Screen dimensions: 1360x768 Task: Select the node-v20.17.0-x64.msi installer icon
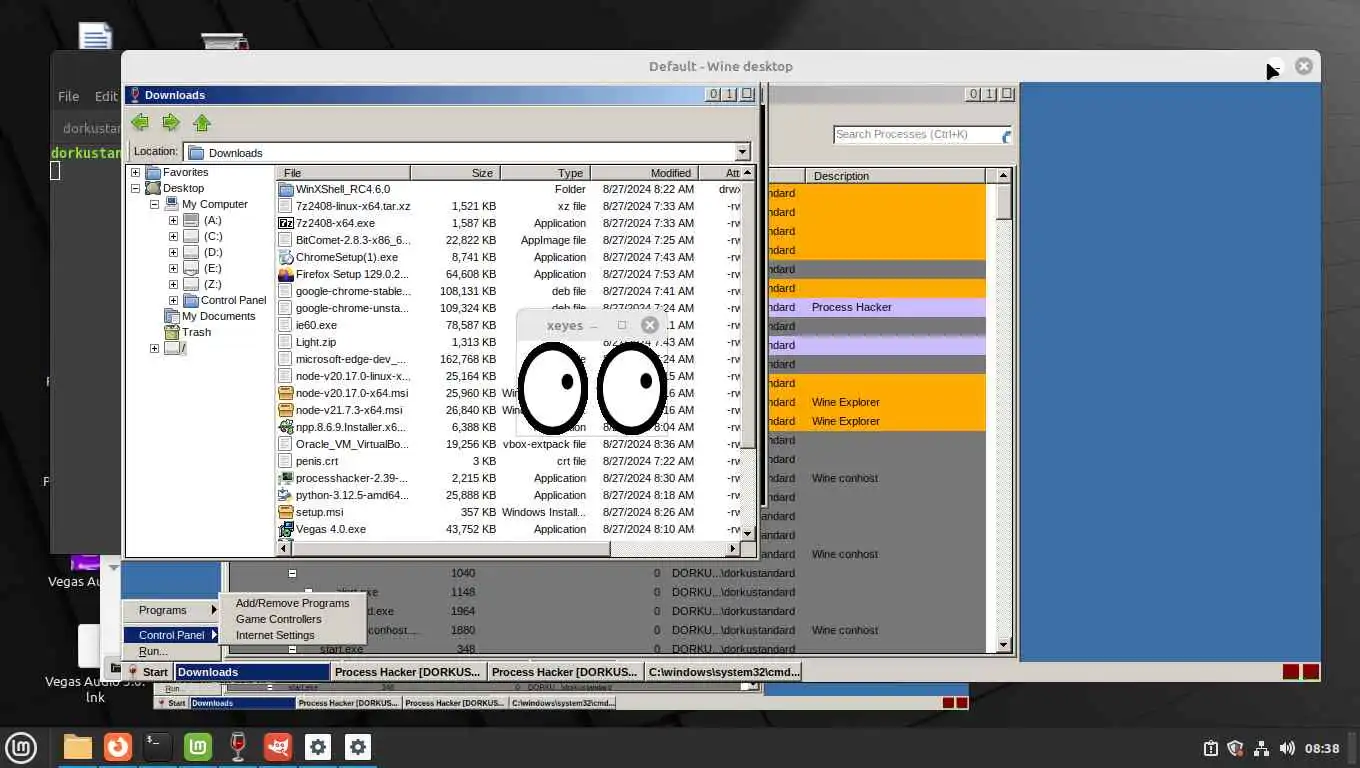(286, 393)
